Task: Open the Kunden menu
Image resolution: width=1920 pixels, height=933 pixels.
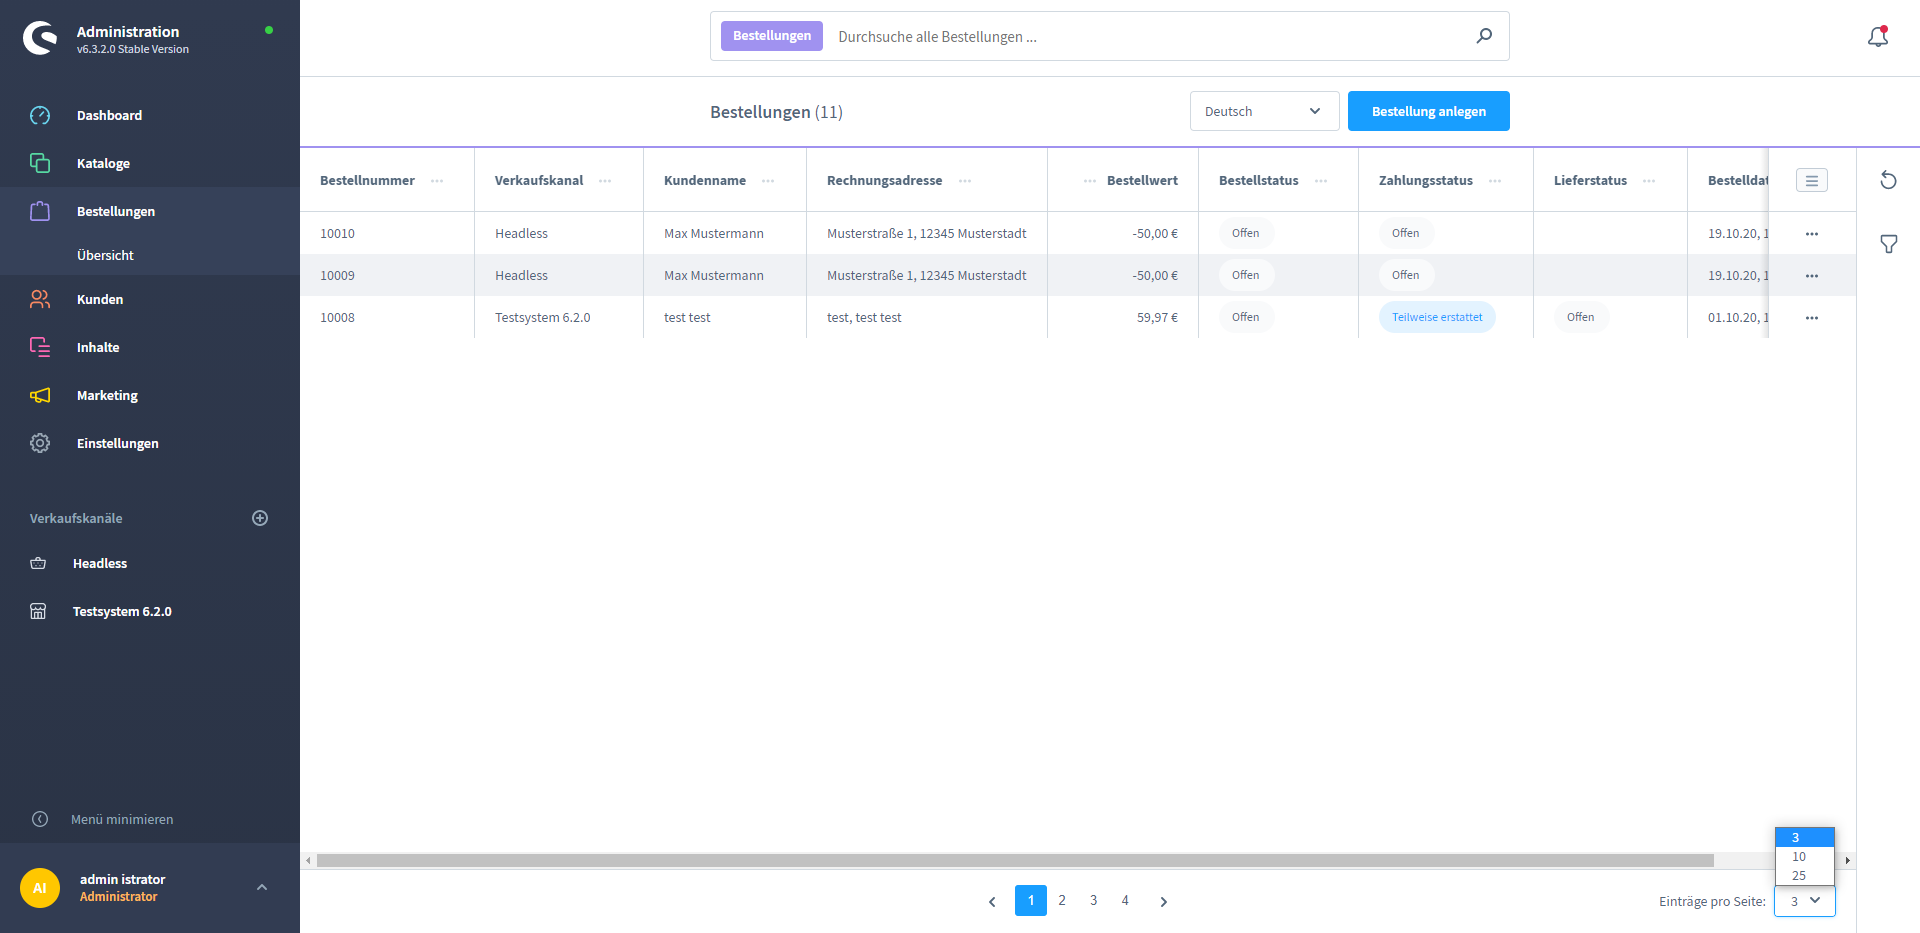Action: pos(100,299)
